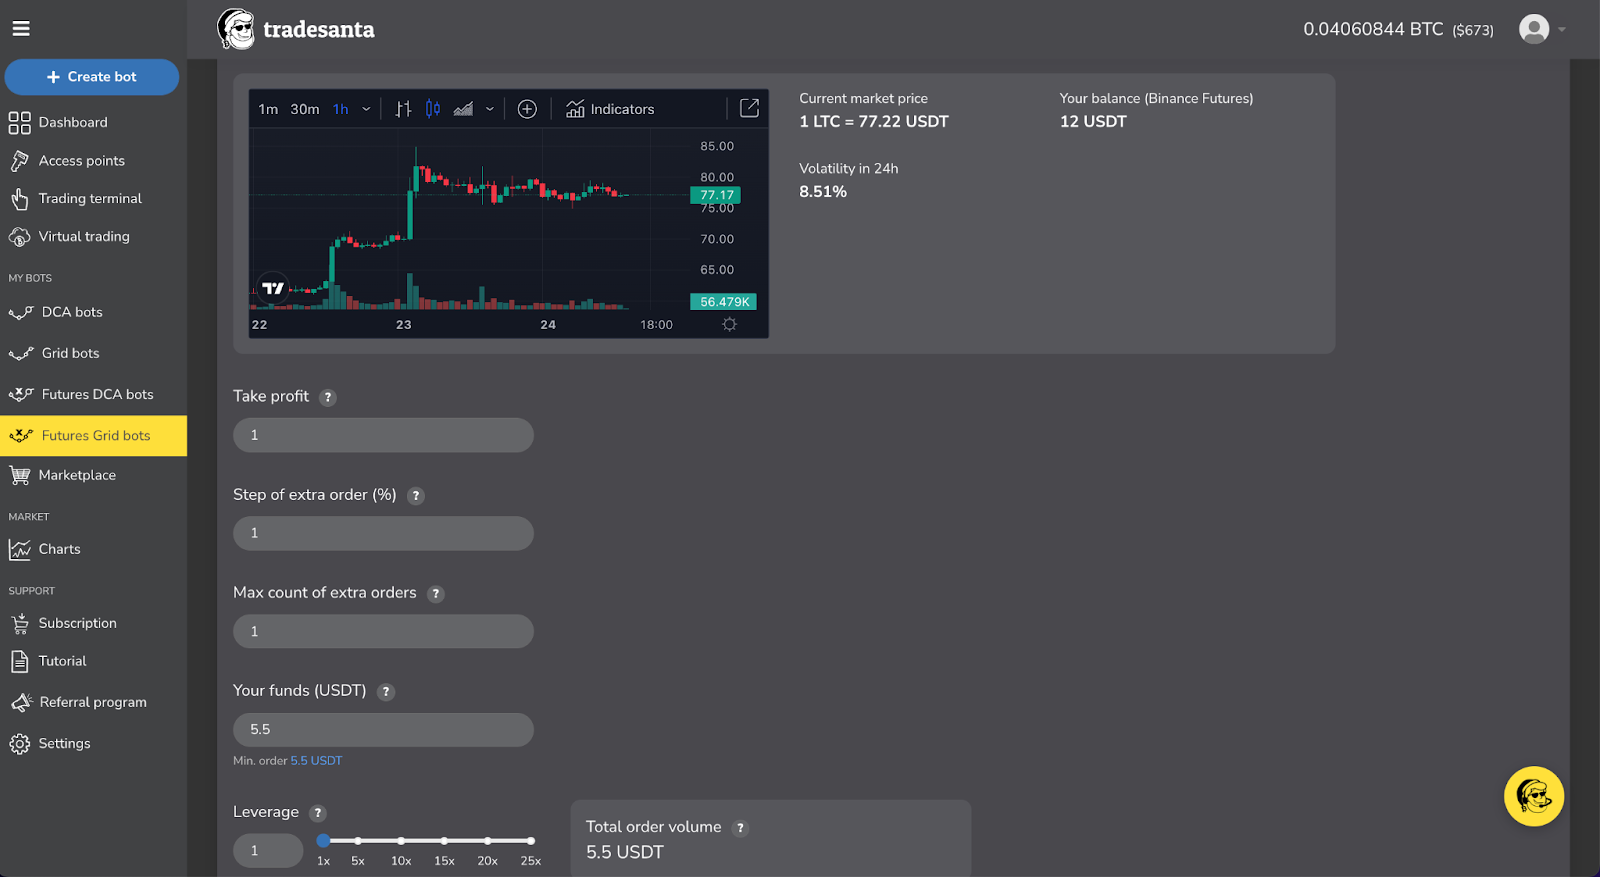This screenshot has height=877, width=1600.
Task: Click the DCA bots icon
Action: [21, 313]
